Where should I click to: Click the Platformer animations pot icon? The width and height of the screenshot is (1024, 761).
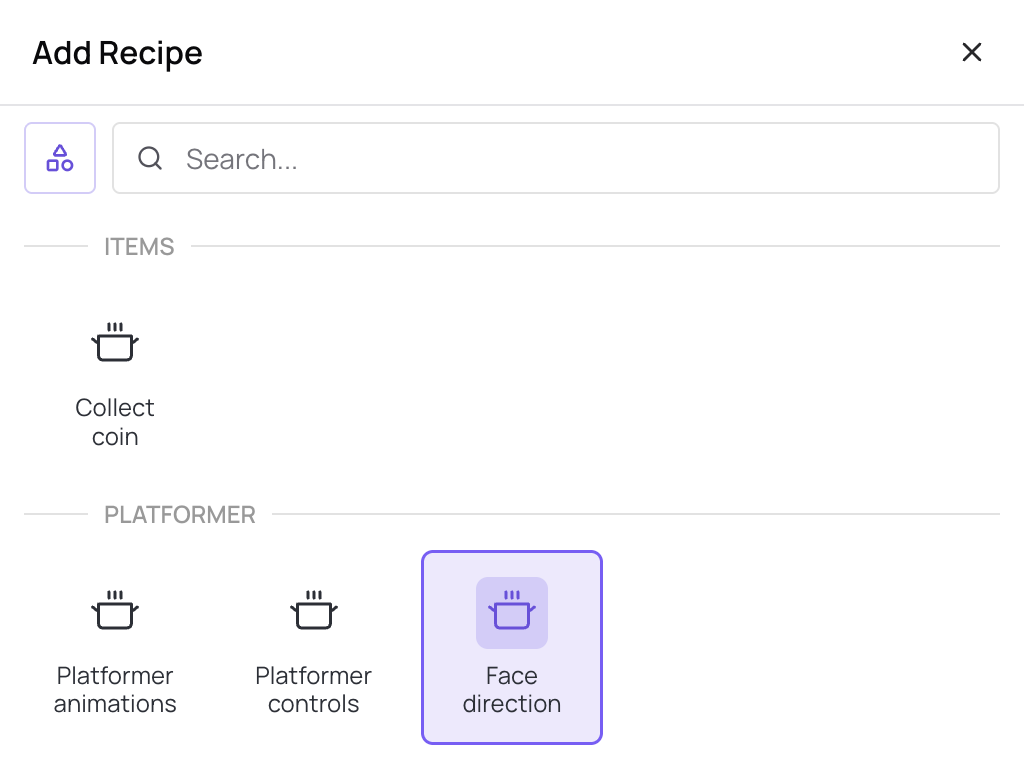[115, 611]
